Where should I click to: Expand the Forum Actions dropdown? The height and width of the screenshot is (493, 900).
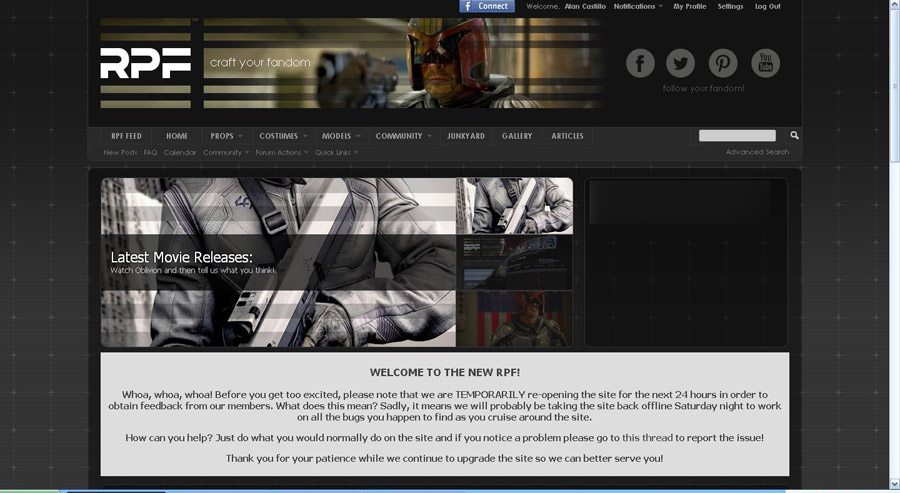pyautogui.click(x=282, y=153)
